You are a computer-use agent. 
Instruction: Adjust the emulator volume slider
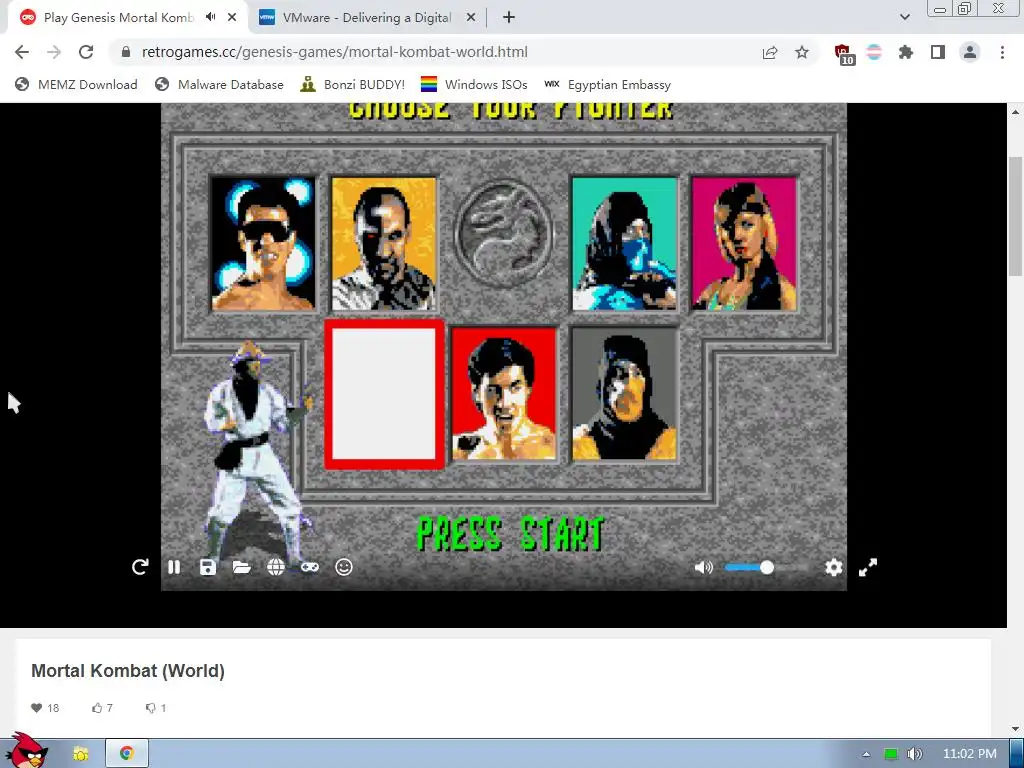[x=766, y=568]
